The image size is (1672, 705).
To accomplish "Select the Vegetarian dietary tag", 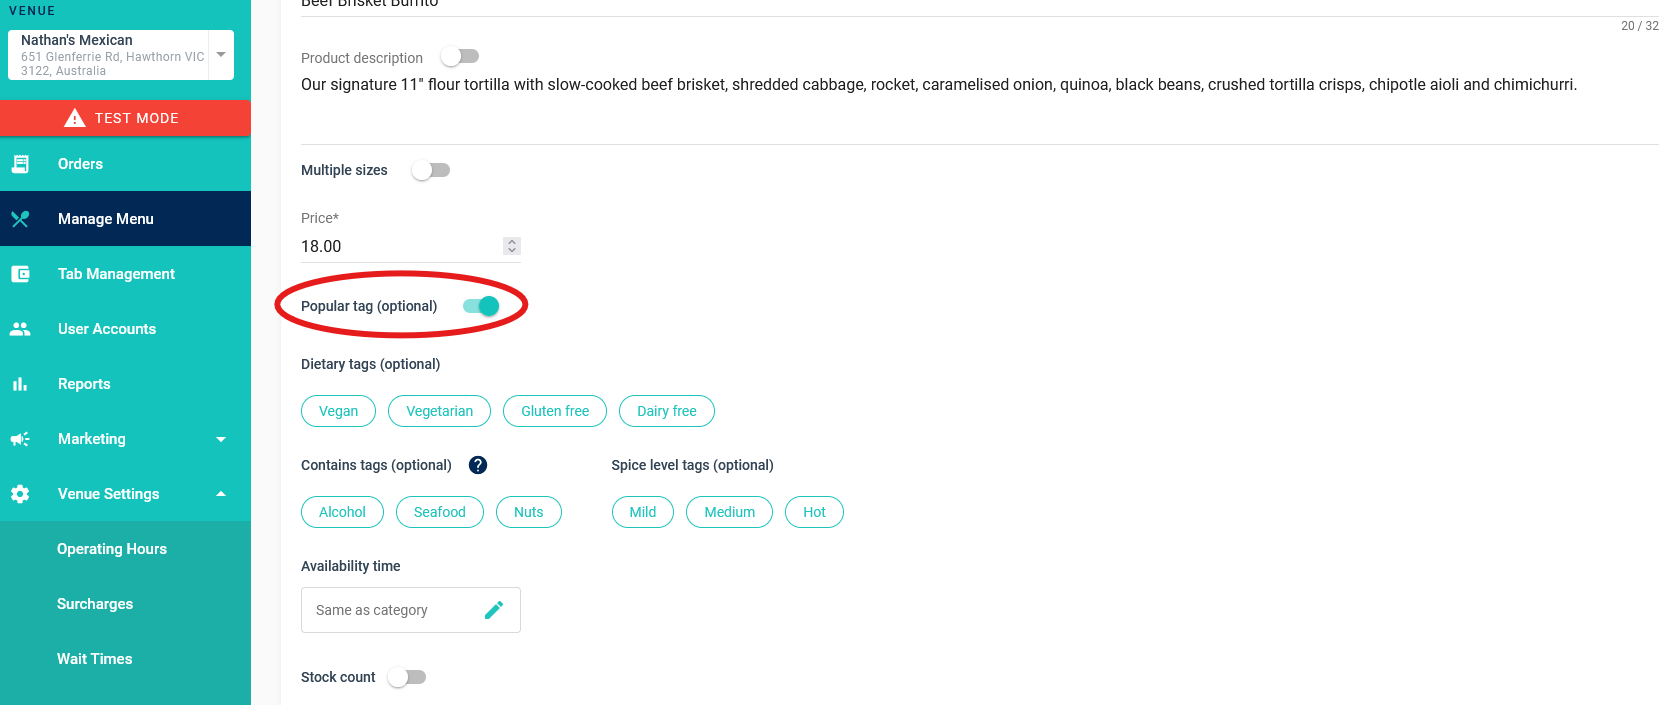I will [439, 411].
